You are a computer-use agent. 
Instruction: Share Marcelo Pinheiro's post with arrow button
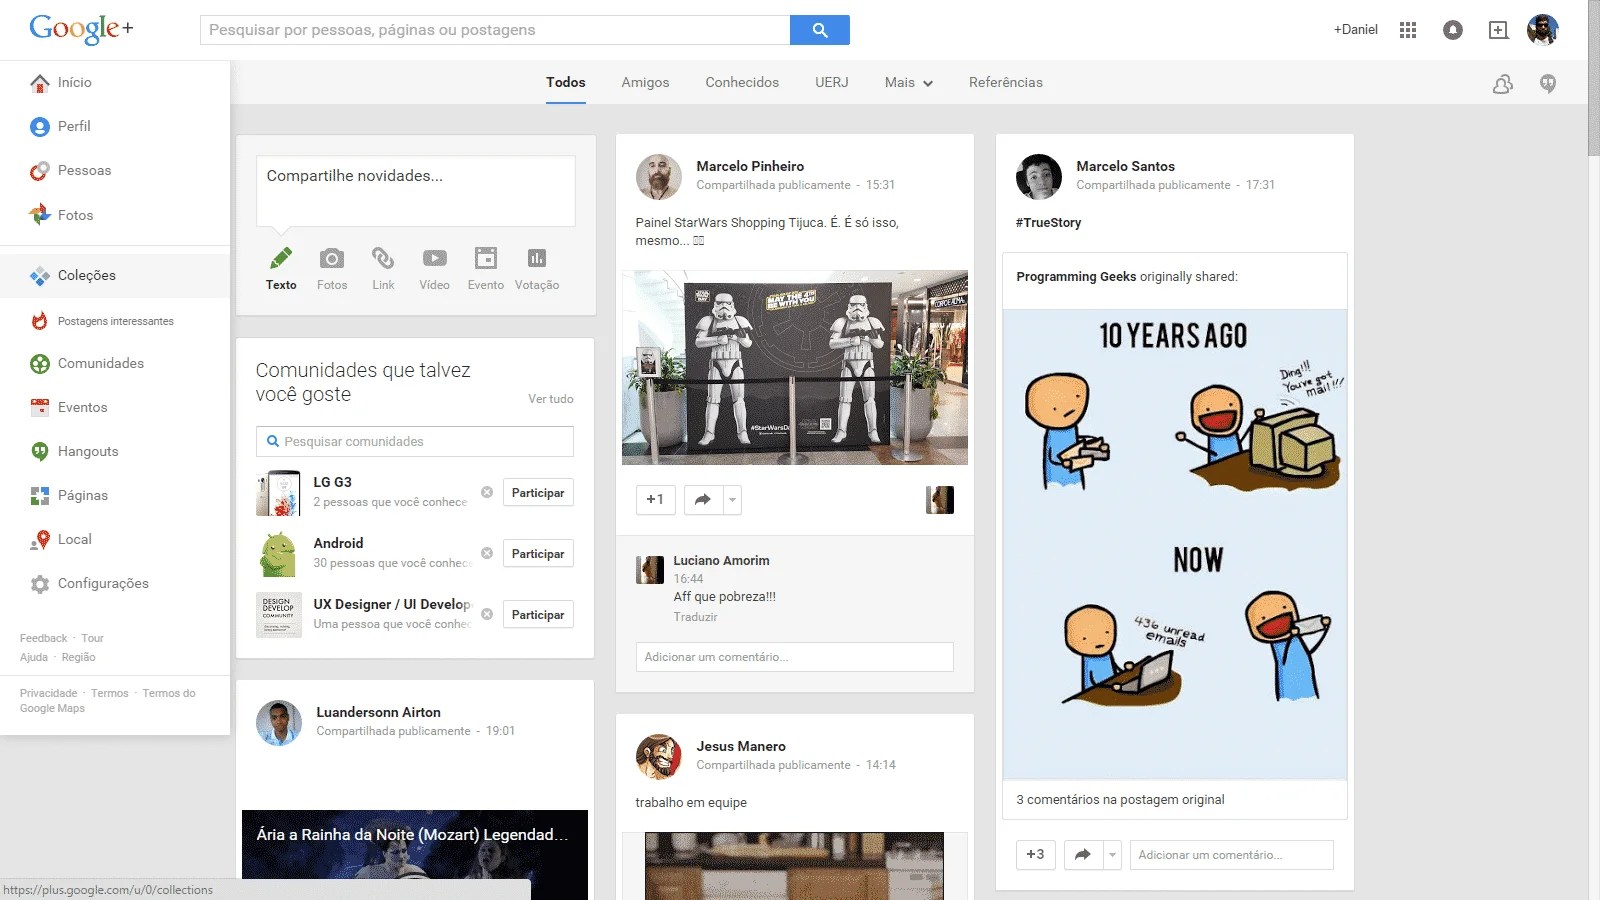703,499
